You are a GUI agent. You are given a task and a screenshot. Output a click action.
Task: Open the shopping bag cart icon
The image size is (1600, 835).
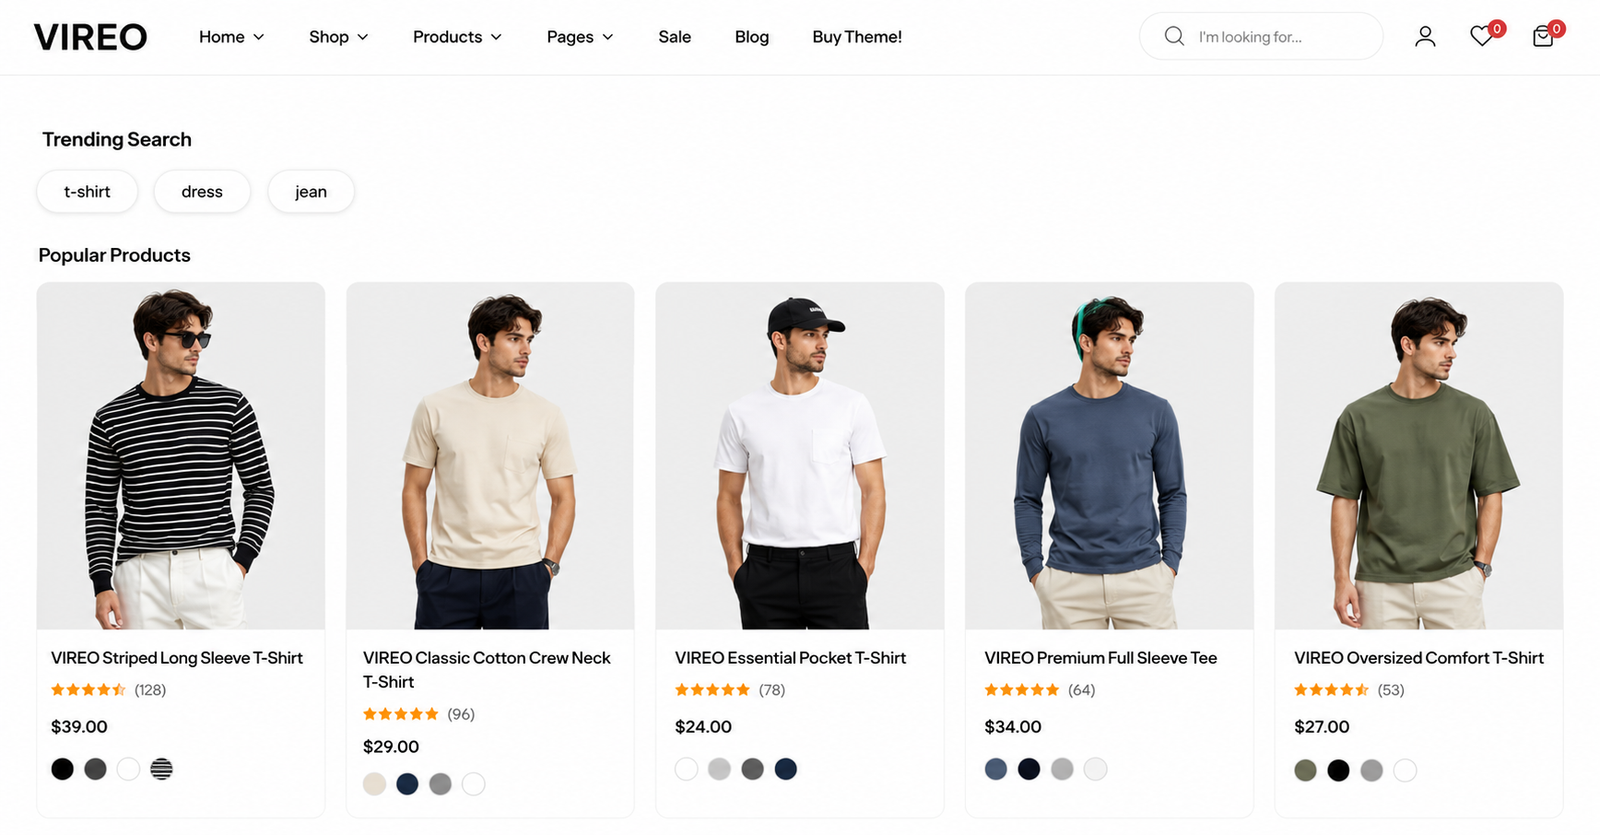coord(1543,37)
